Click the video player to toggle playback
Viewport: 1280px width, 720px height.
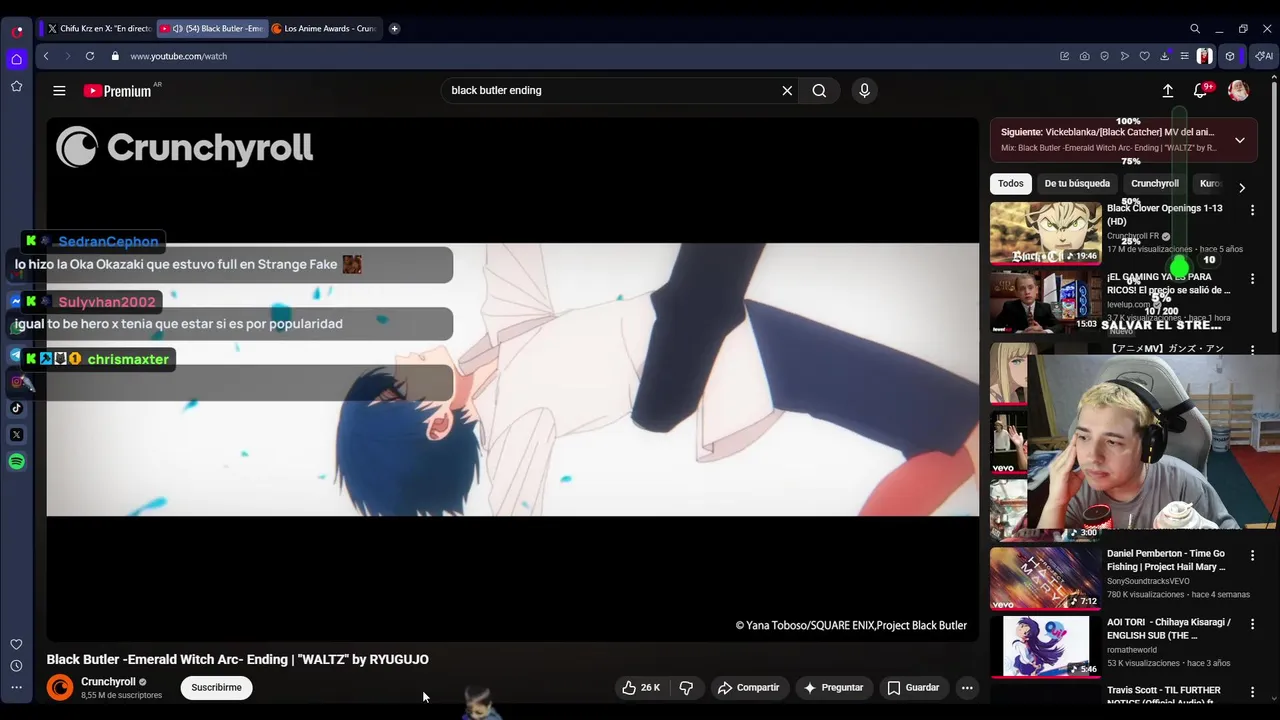[x=513, y=379]
